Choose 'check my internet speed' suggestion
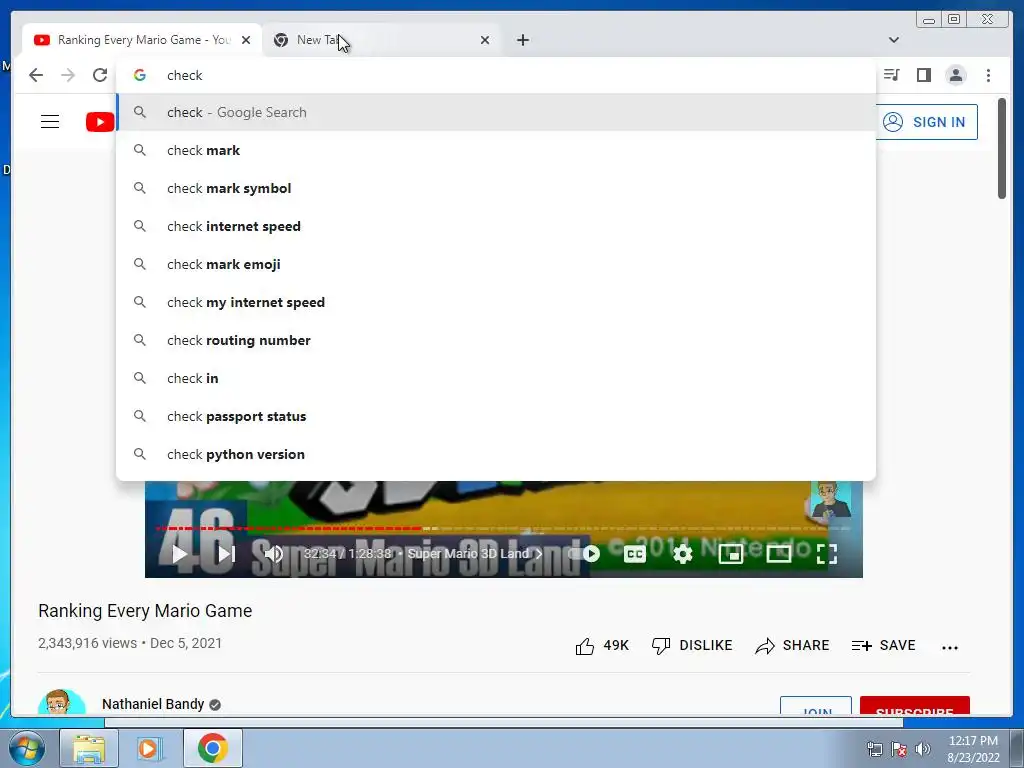Screen dimensions: 1024x768 tap(496, 302)
